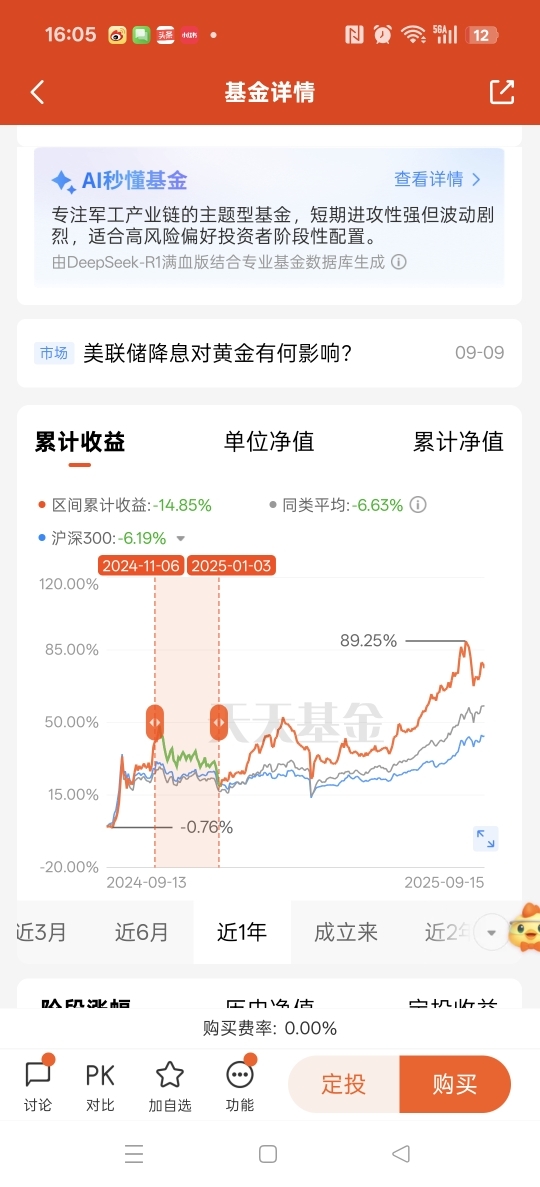Tap the back arrow in header
540x1187 pixels.
(x=37, y=92)
